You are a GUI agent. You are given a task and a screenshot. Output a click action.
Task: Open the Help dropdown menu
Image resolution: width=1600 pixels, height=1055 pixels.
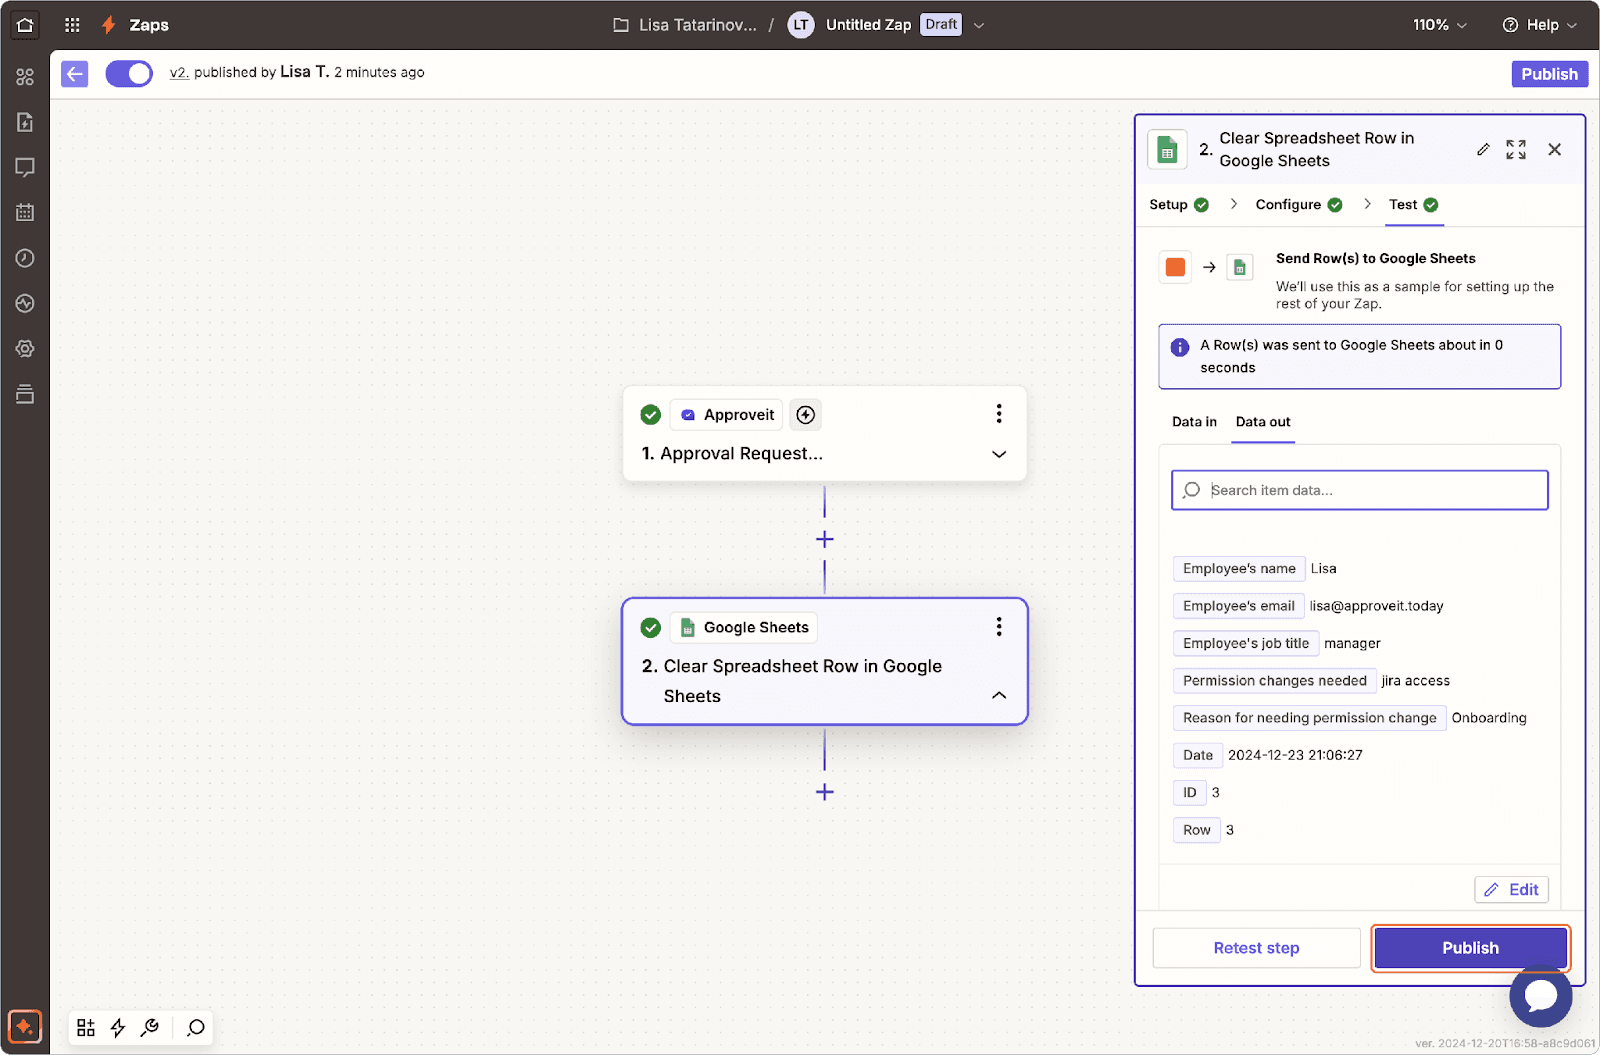click(x=1540, y=25)
